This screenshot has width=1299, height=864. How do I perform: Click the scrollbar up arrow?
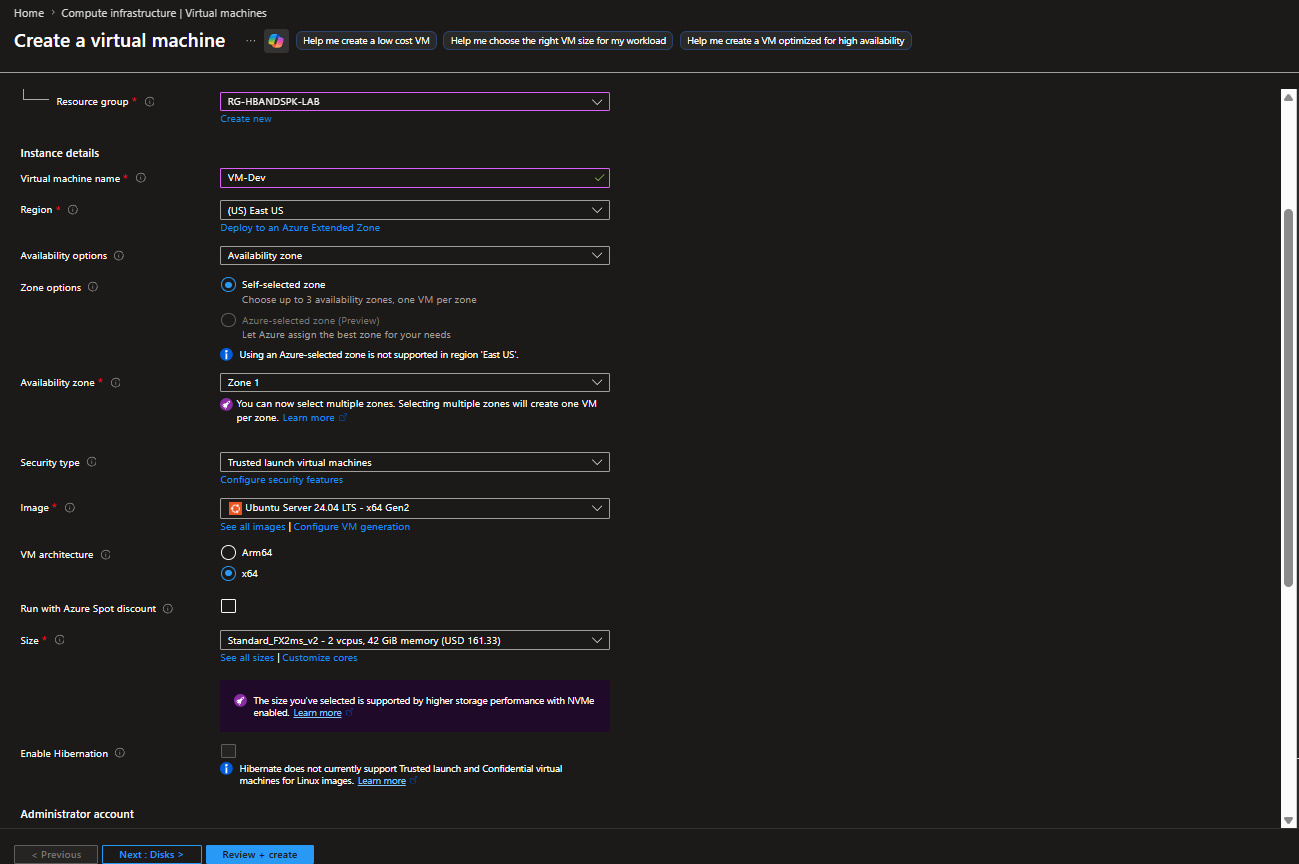1288,95
